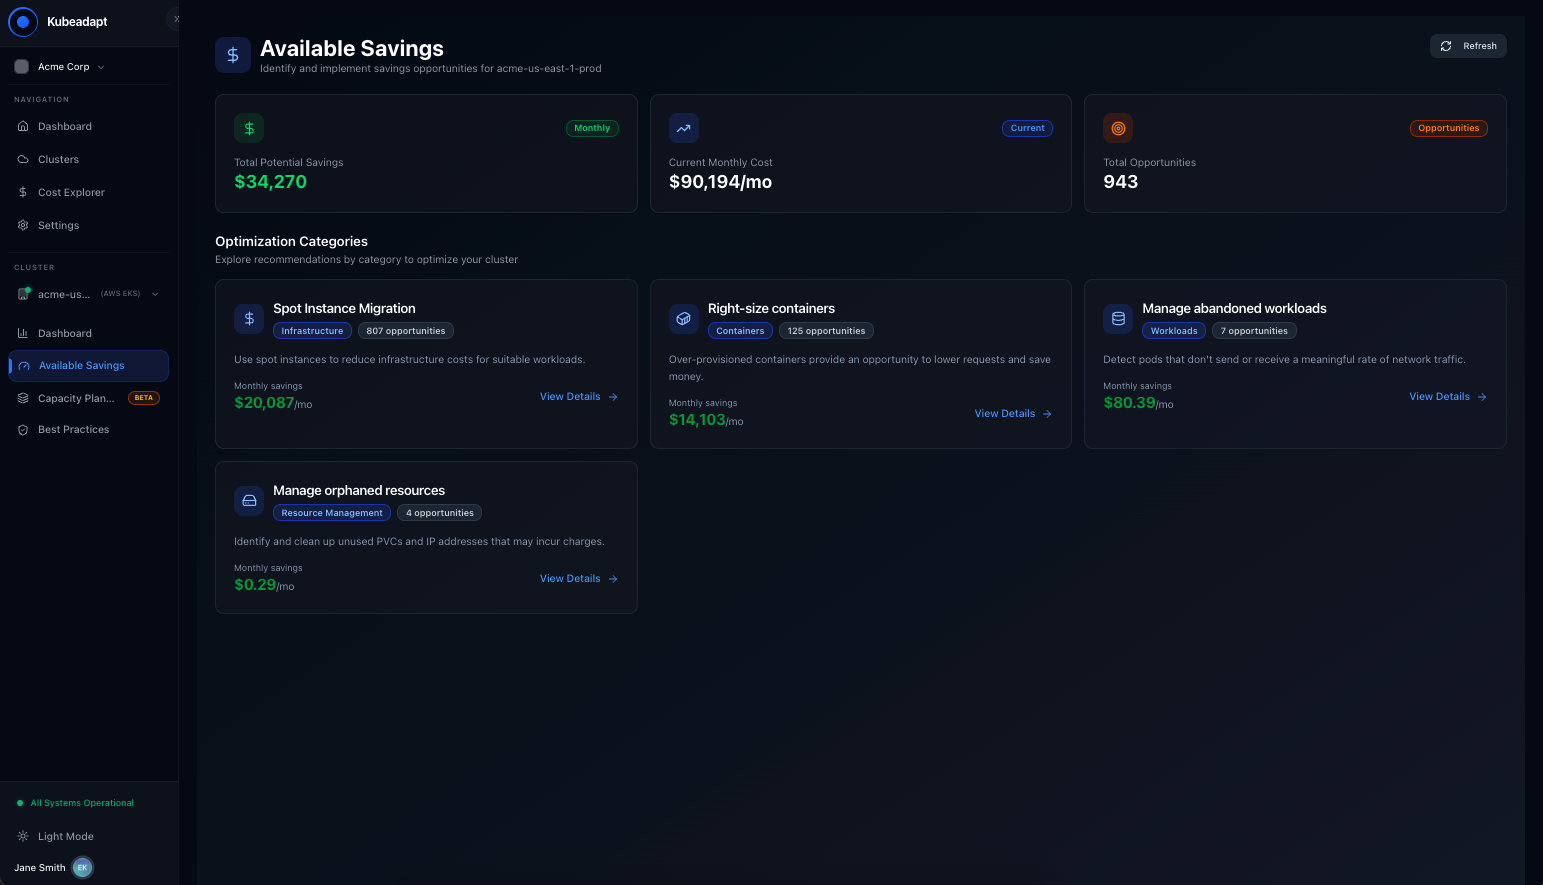Click the abandoned workloads database icon
This screenshot has height=885, width=1543.
pyautogui.click(x=1118, y=319)
